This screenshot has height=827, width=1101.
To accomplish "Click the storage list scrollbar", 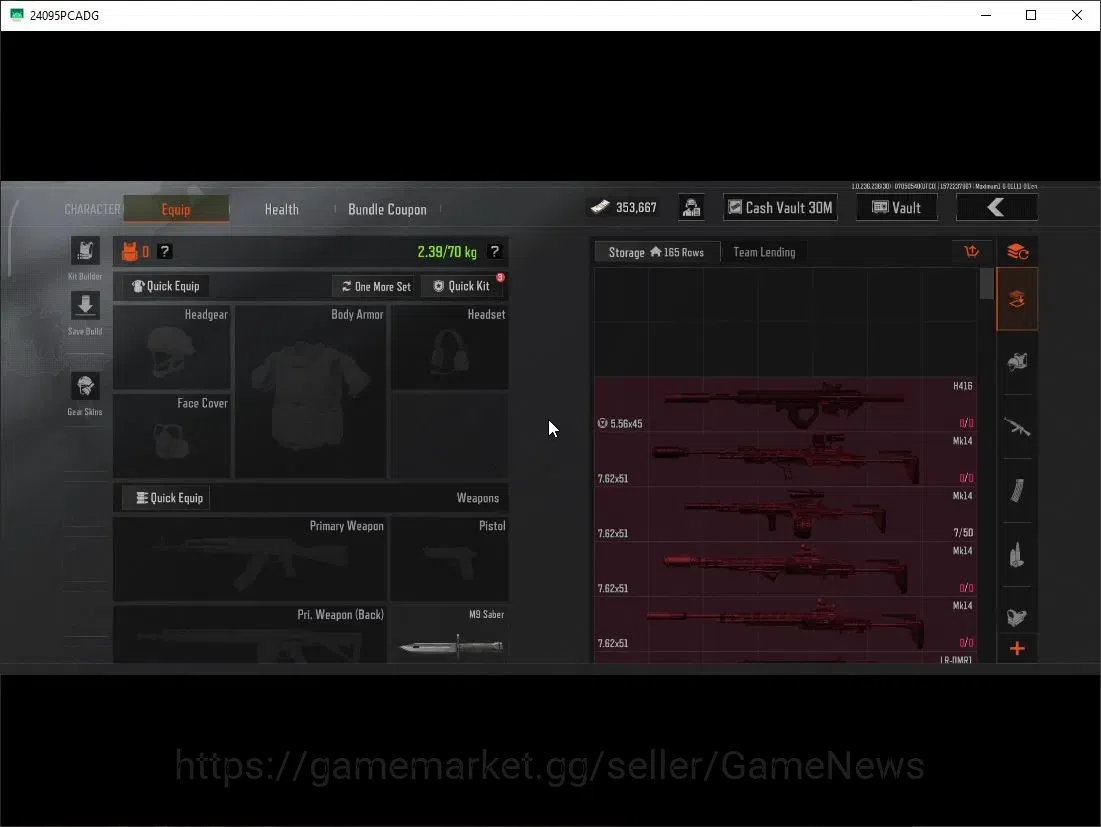I will click(x=987, y=284).
